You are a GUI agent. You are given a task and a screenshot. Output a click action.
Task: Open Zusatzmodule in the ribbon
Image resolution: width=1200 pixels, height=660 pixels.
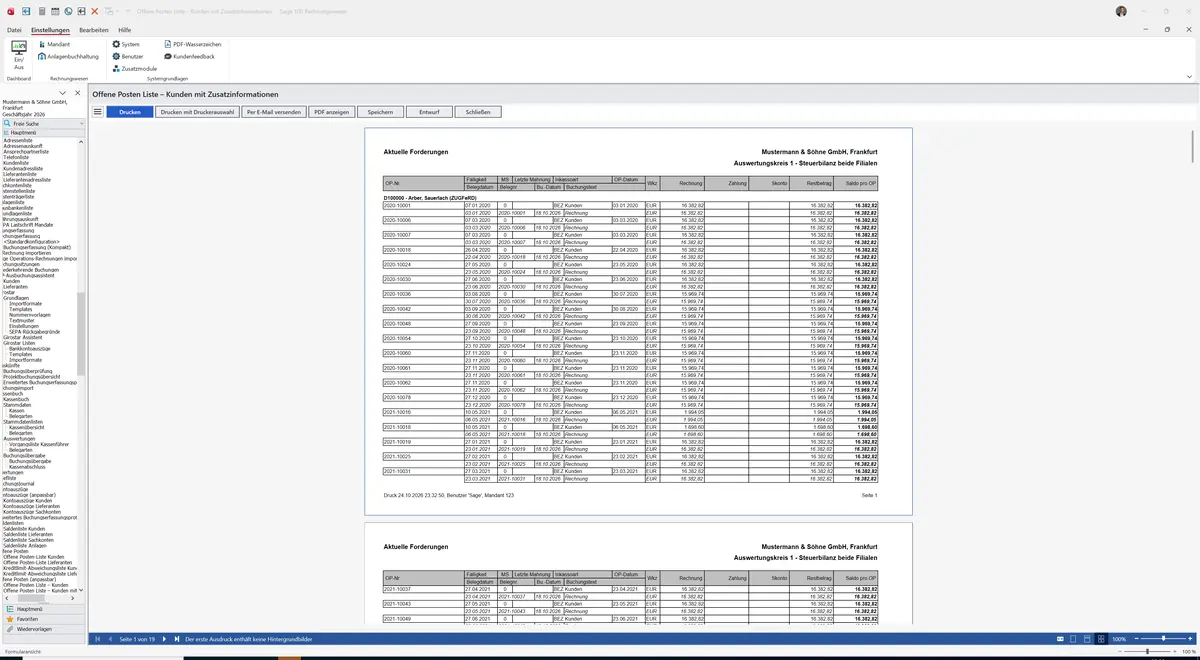[x=134, y=69]
